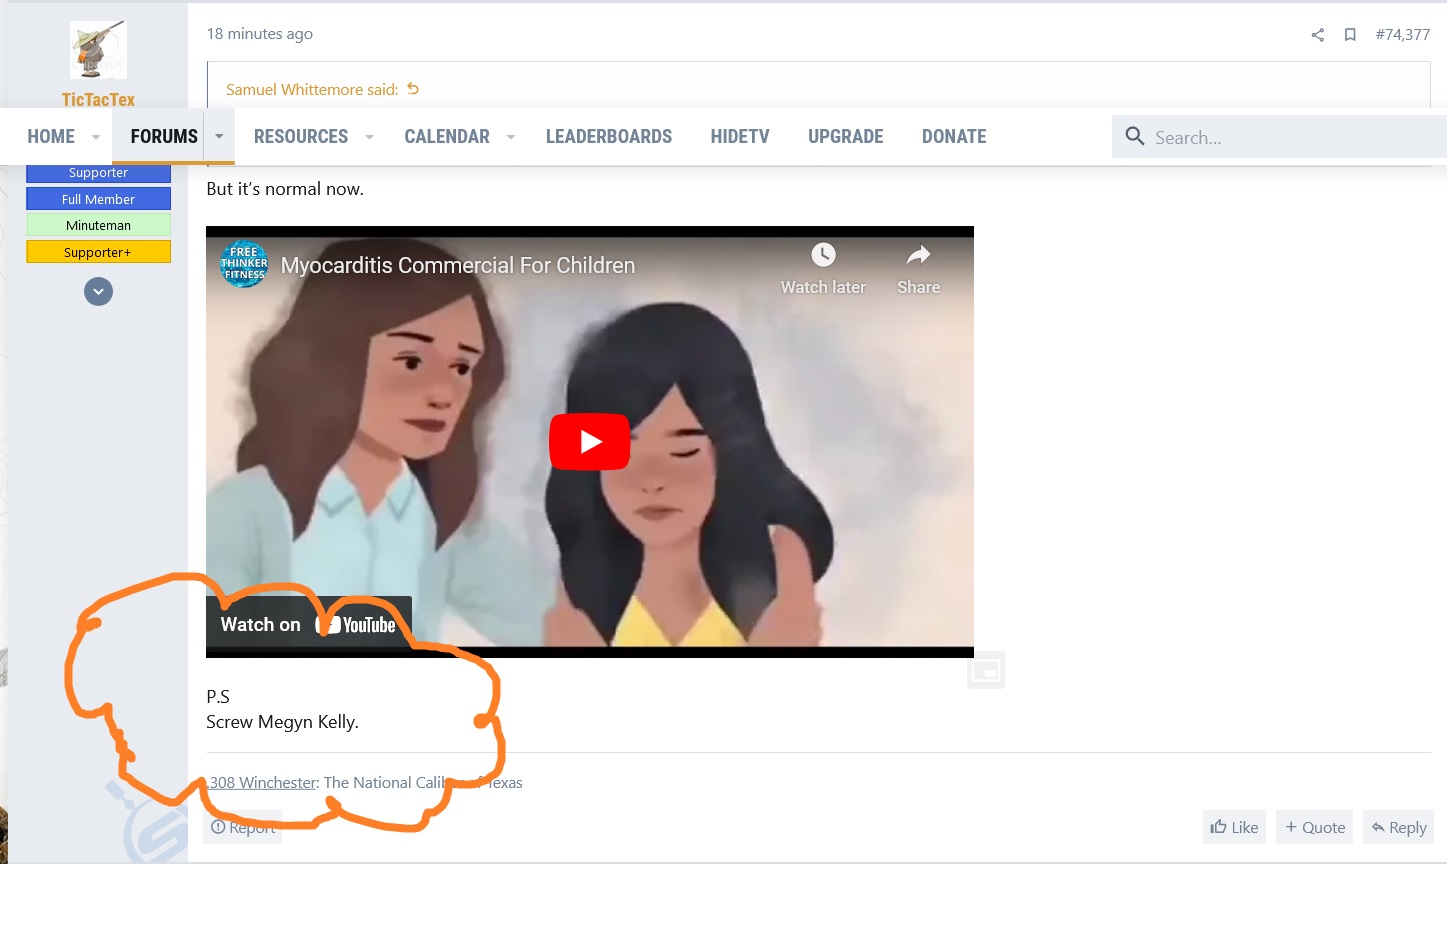Viewport: 1447px width, 926px height.
Task: Open the DONATE page
Action: coord(954,136)
